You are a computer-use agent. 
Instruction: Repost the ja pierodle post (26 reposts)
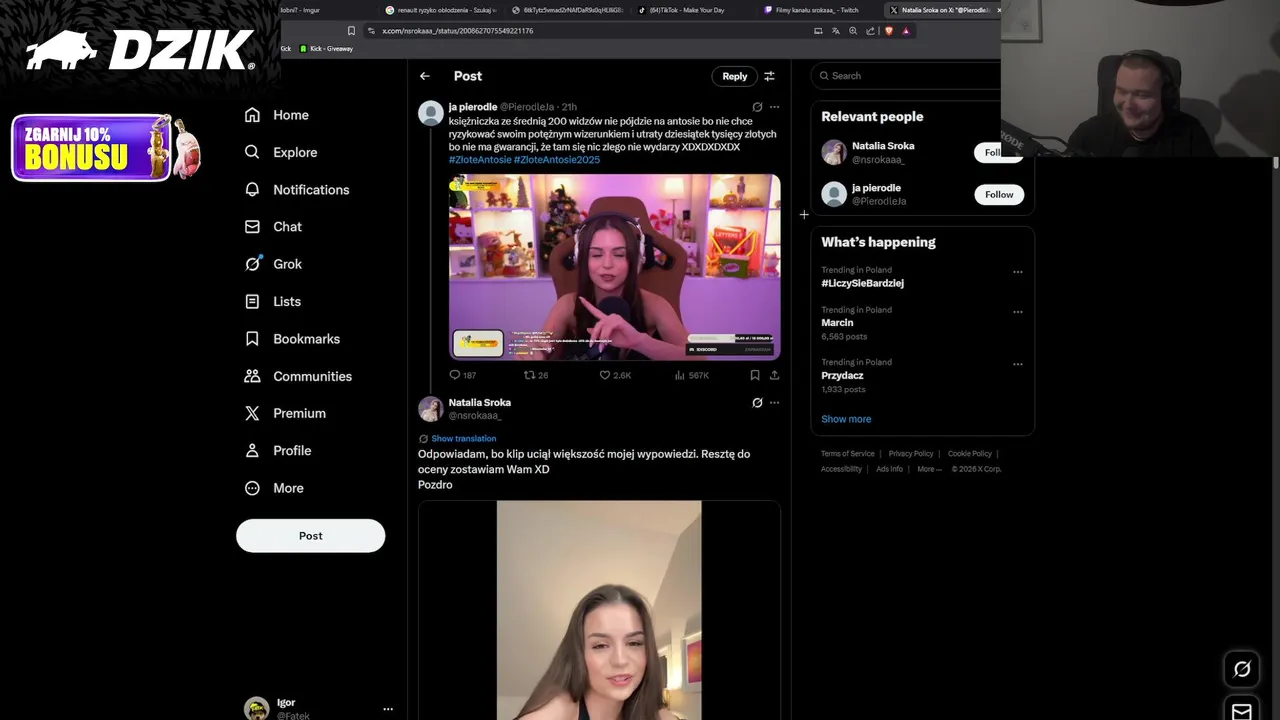click(x=536, y=375)
